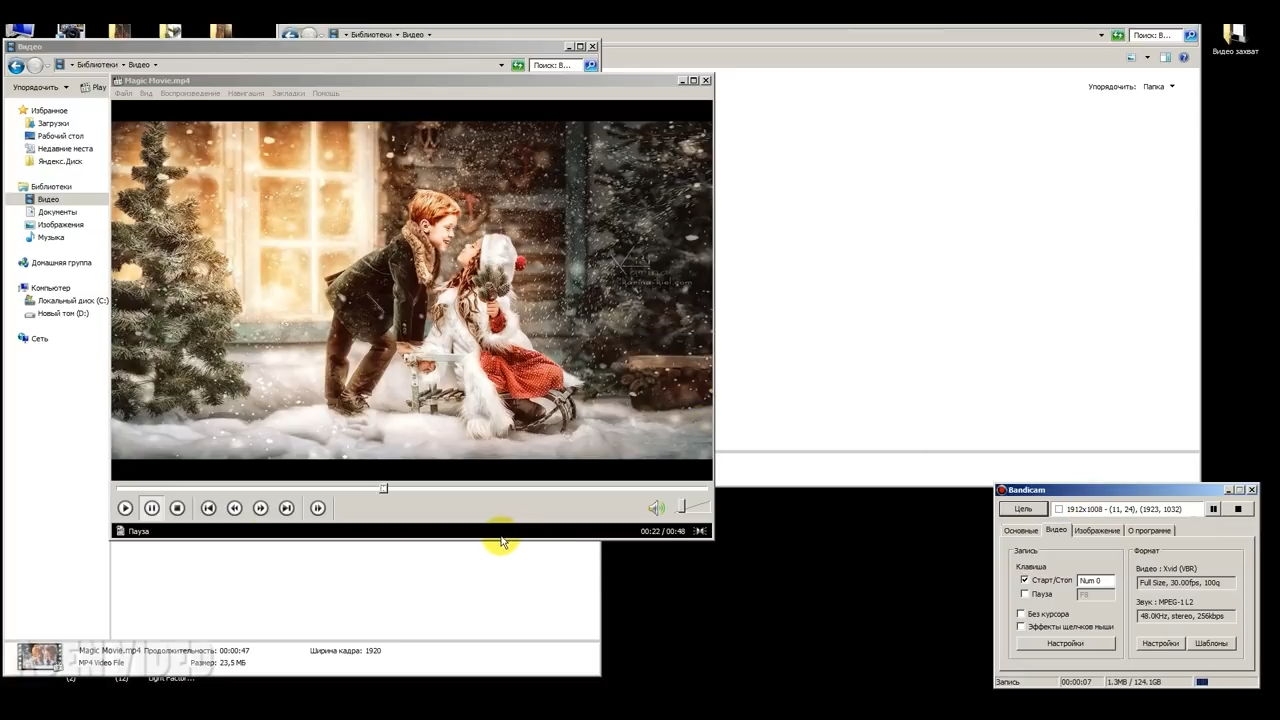Screen dimensions: 1280x720
Task: Advance one frame with frame step button
Action: coord(317,508)
